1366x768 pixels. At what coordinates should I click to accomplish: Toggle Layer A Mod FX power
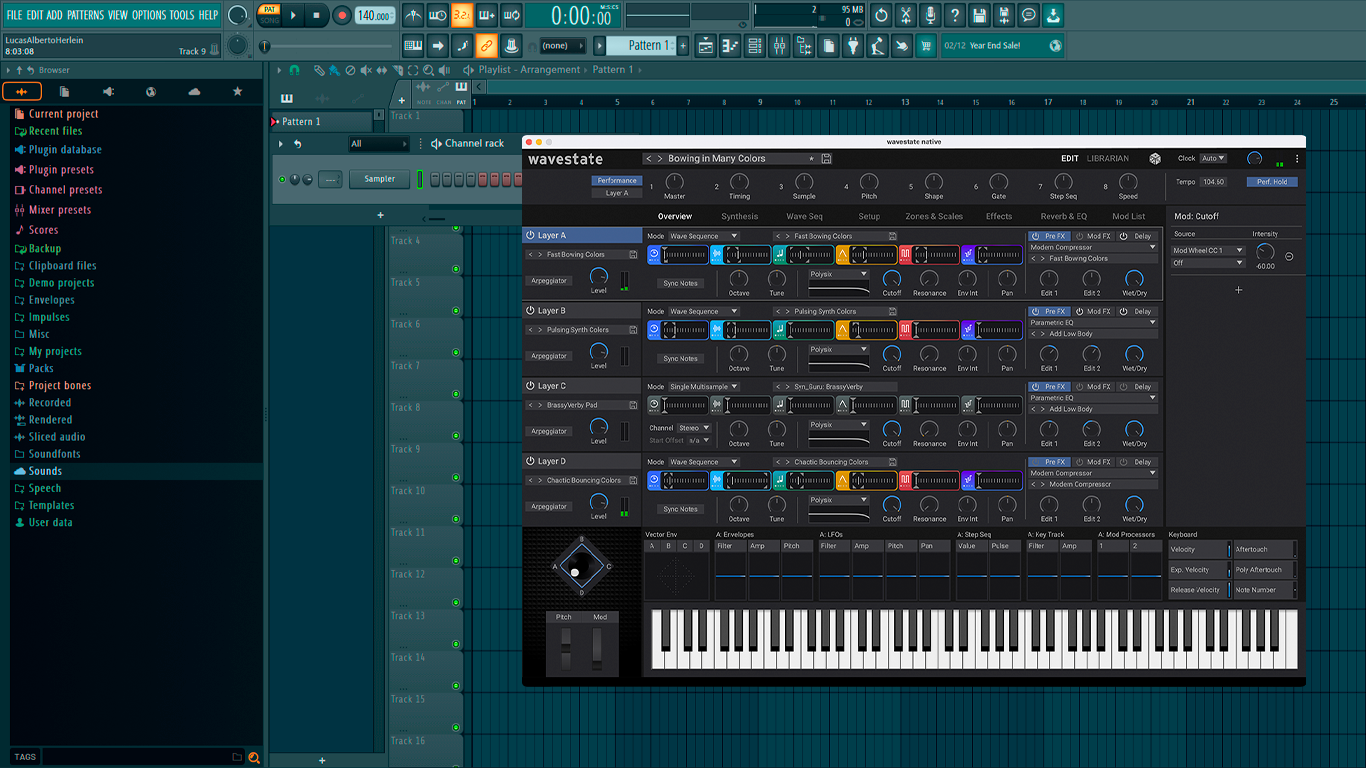tap(1080, 236)
